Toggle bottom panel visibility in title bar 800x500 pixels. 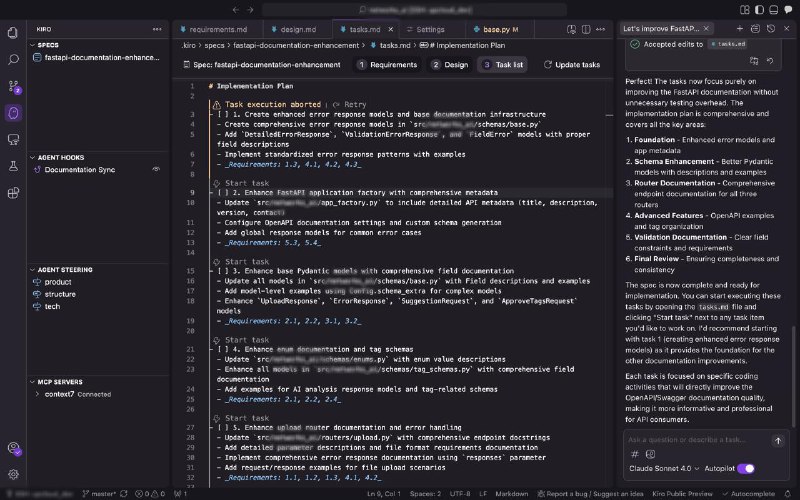point(773,10)
